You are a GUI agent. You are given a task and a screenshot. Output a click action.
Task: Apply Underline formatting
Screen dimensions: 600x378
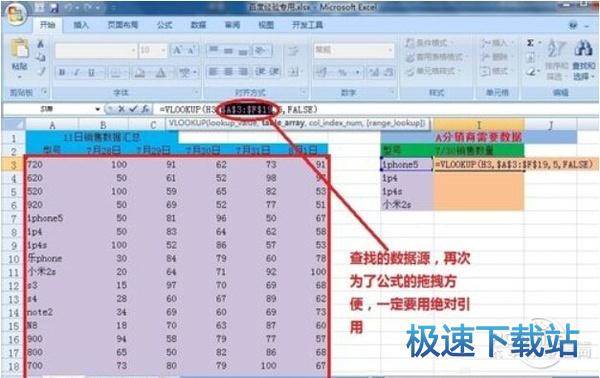[91, 72]
